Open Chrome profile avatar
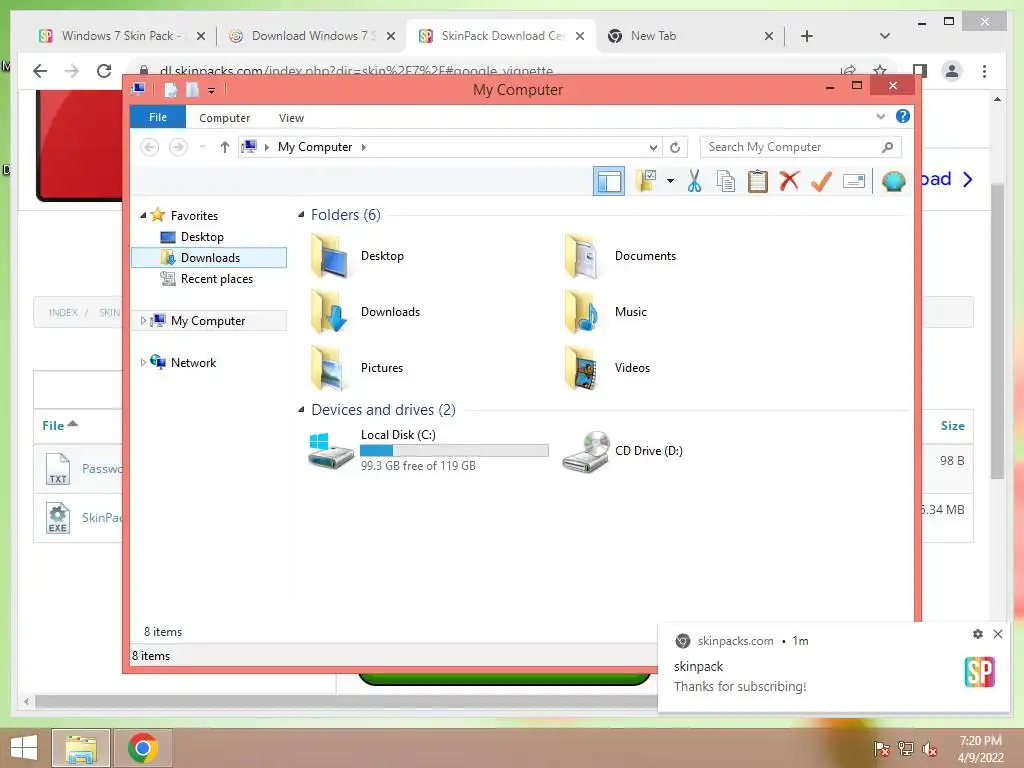 pos(952,71)
